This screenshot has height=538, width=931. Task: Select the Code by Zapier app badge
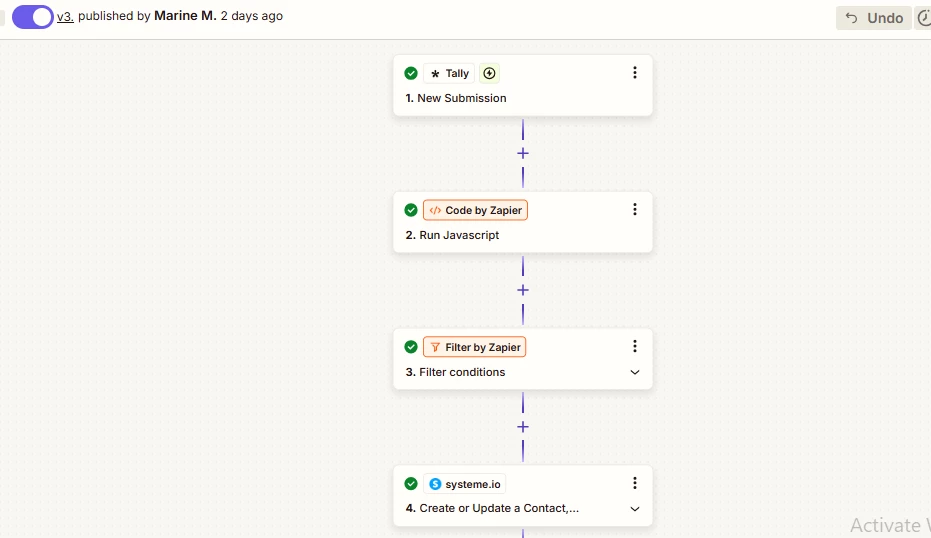pos(475,210)
